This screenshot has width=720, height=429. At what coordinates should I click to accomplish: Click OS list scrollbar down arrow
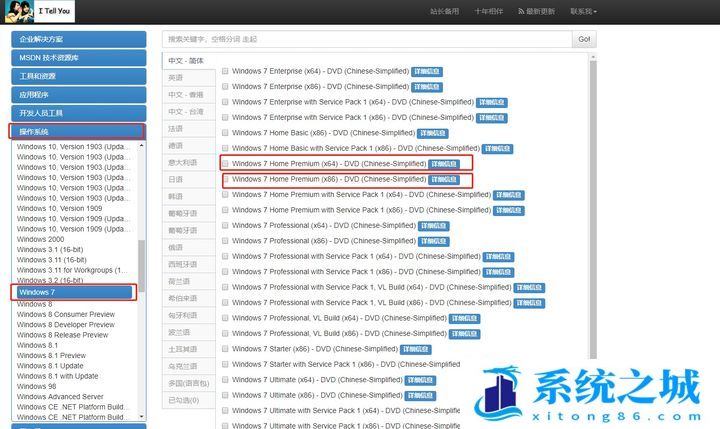coord(141,416)
